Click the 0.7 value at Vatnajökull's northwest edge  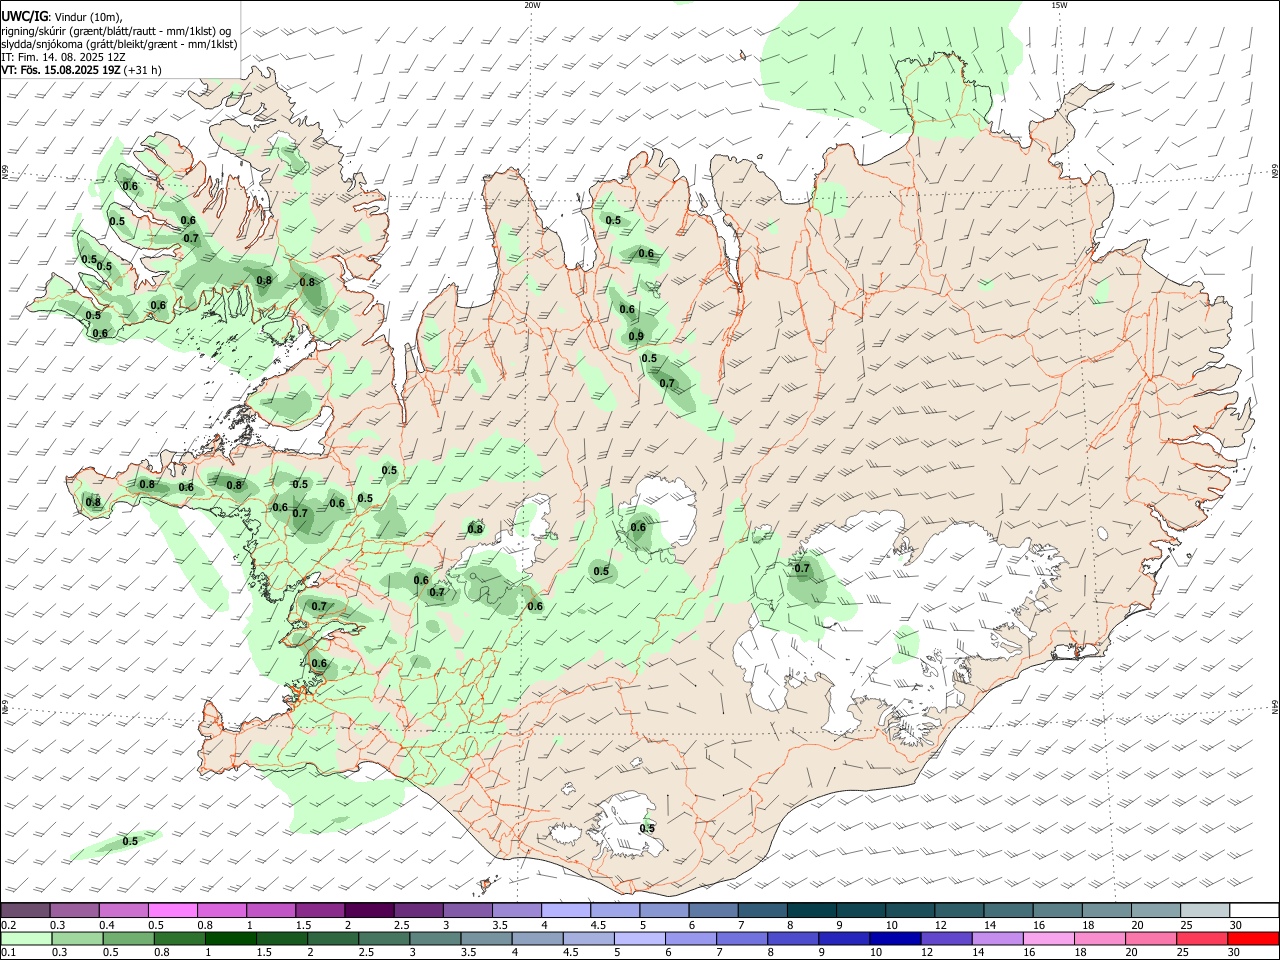coord(802,568)
